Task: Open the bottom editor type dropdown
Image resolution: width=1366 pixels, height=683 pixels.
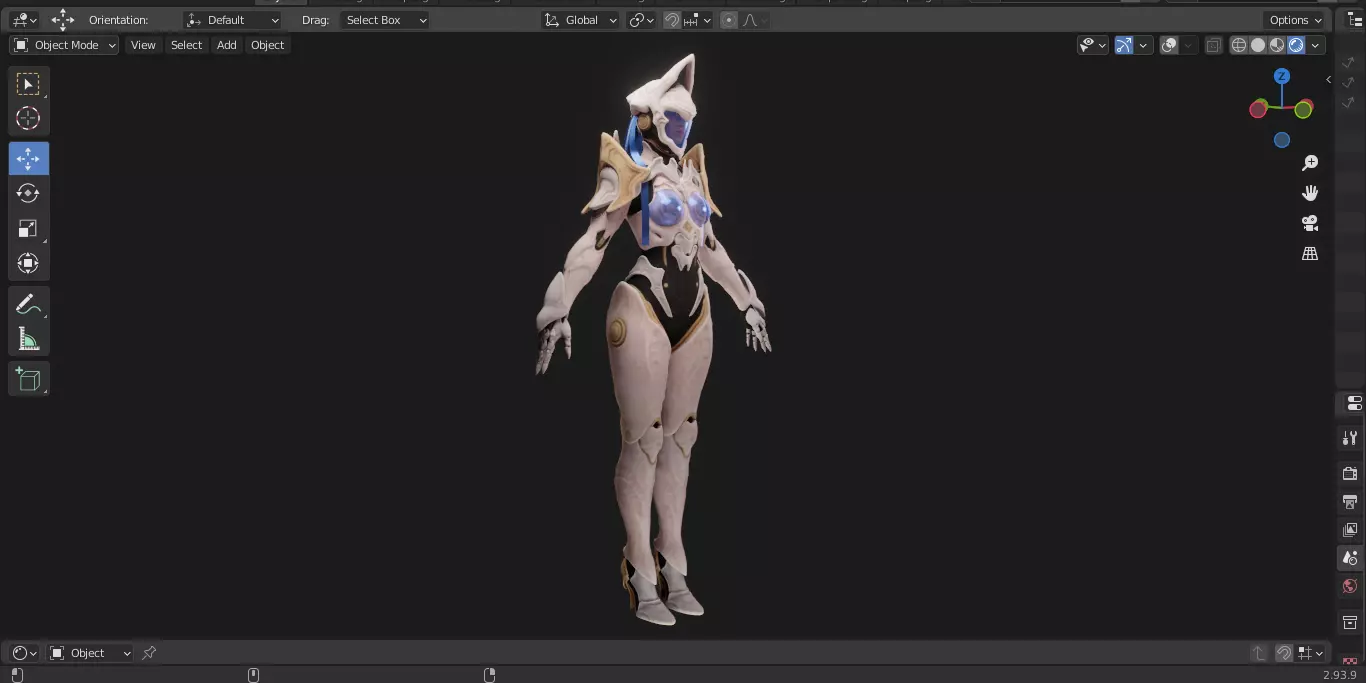Action: (24, 653)
